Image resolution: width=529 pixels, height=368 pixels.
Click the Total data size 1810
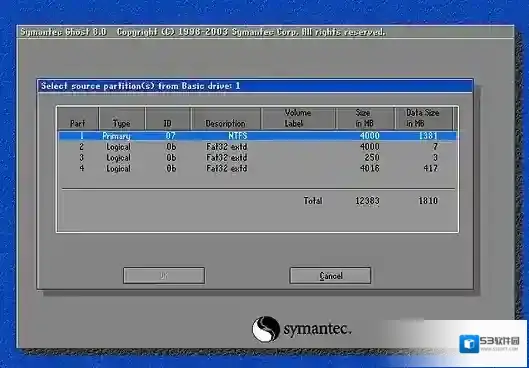(428, 201)
